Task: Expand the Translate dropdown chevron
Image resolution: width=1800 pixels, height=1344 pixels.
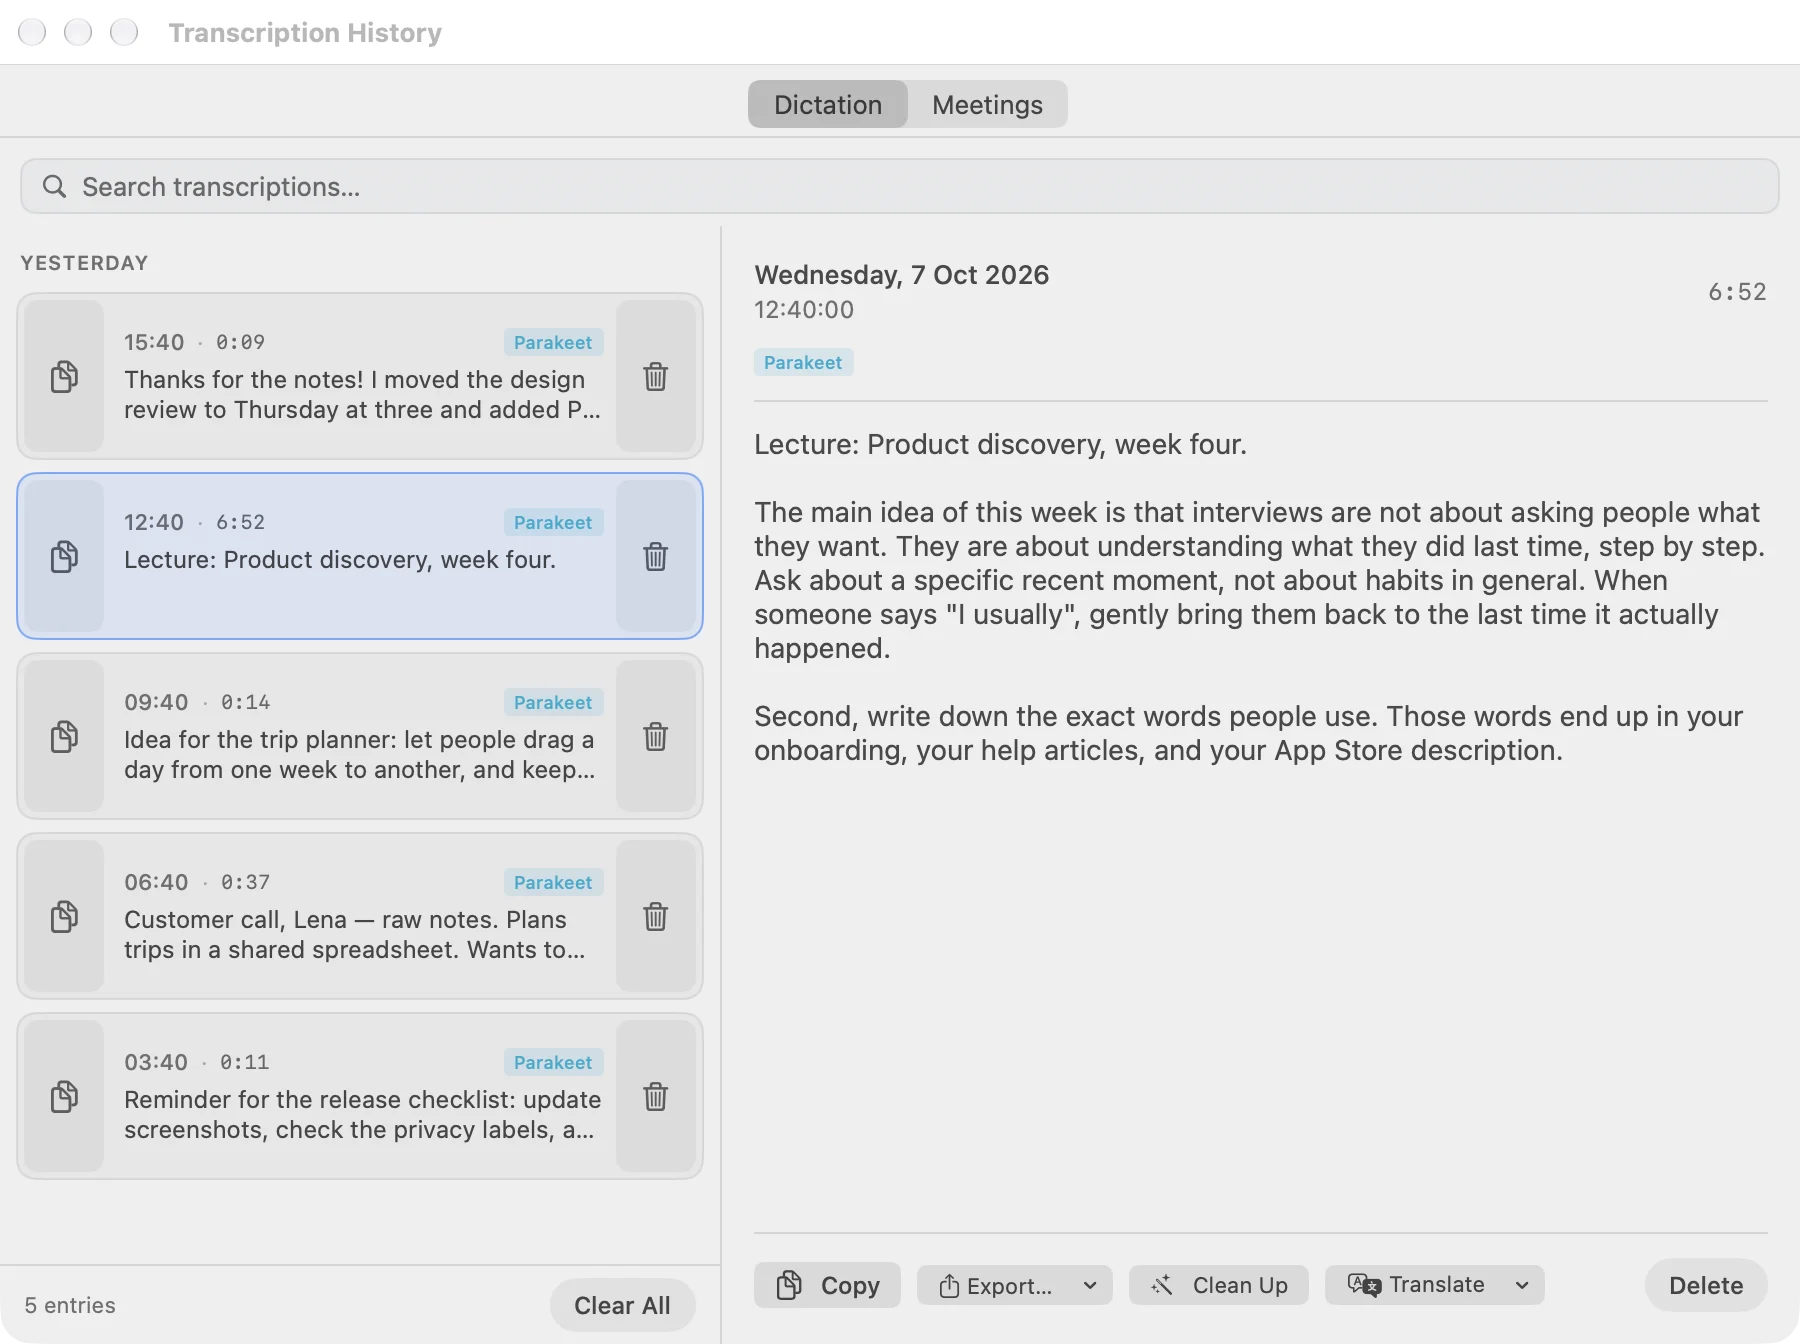Action: click(1522, 1285)
